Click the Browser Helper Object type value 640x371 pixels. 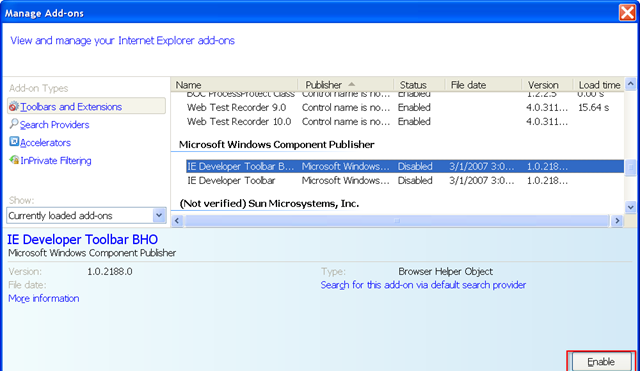coord(445,271)
